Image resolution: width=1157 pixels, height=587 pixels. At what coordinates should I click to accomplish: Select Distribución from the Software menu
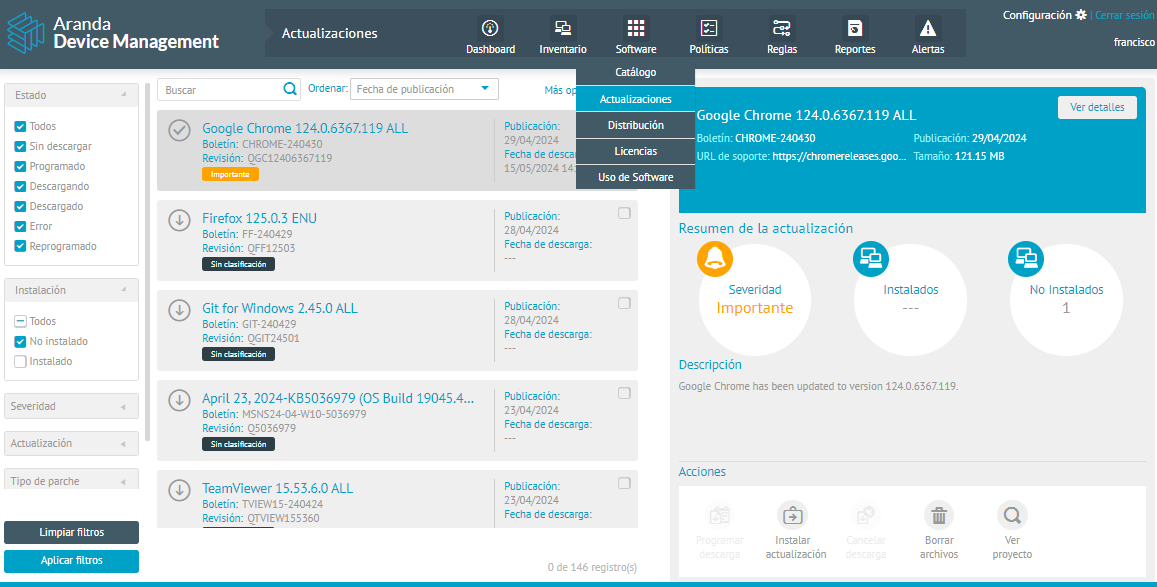pyautogui.click(x=635, y=125)
